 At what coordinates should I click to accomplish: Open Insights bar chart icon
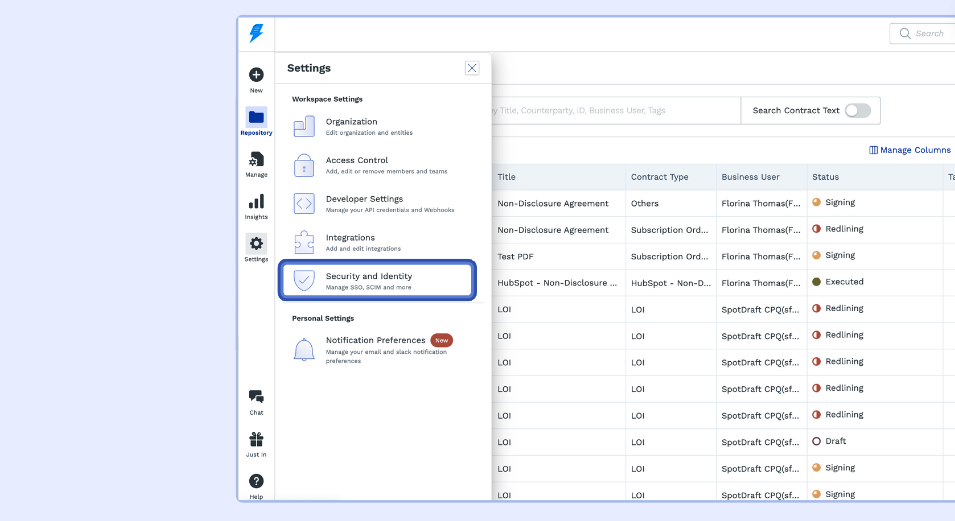(x=256, y=202)
